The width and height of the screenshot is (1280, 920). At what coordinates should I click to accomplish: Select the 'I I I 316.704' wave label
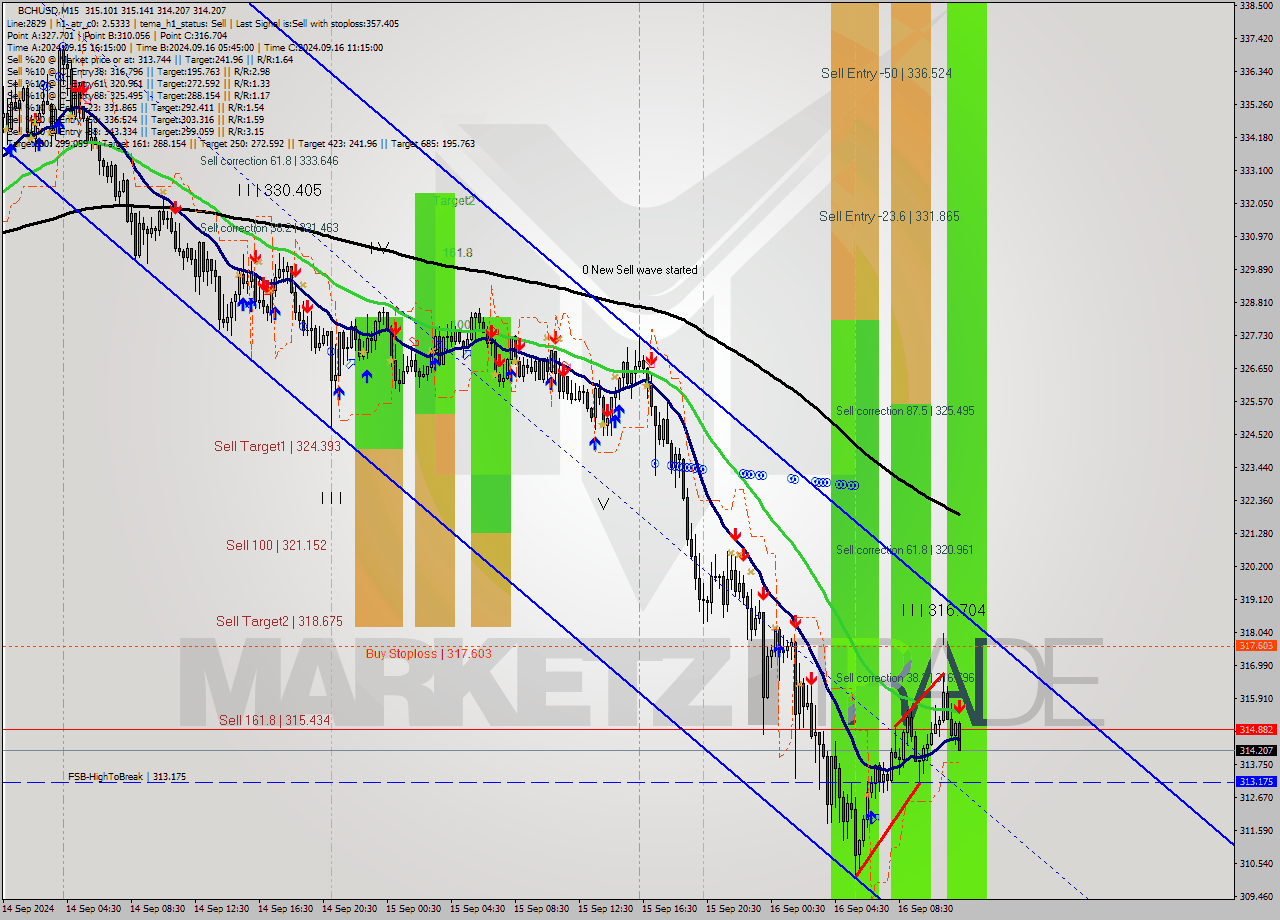coord(943,610)
